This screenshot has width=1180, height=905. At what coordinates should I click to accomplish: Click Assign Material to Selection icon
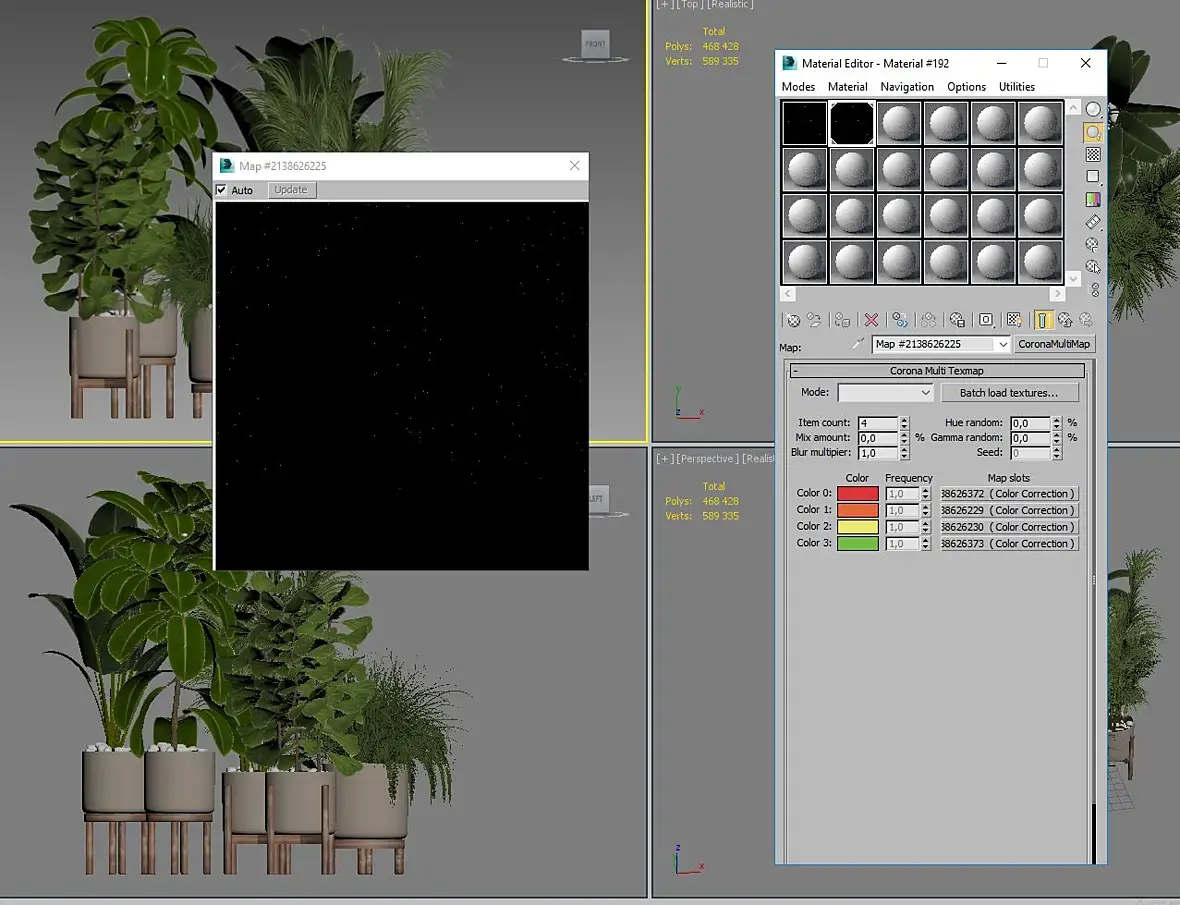tap(842, 320)
